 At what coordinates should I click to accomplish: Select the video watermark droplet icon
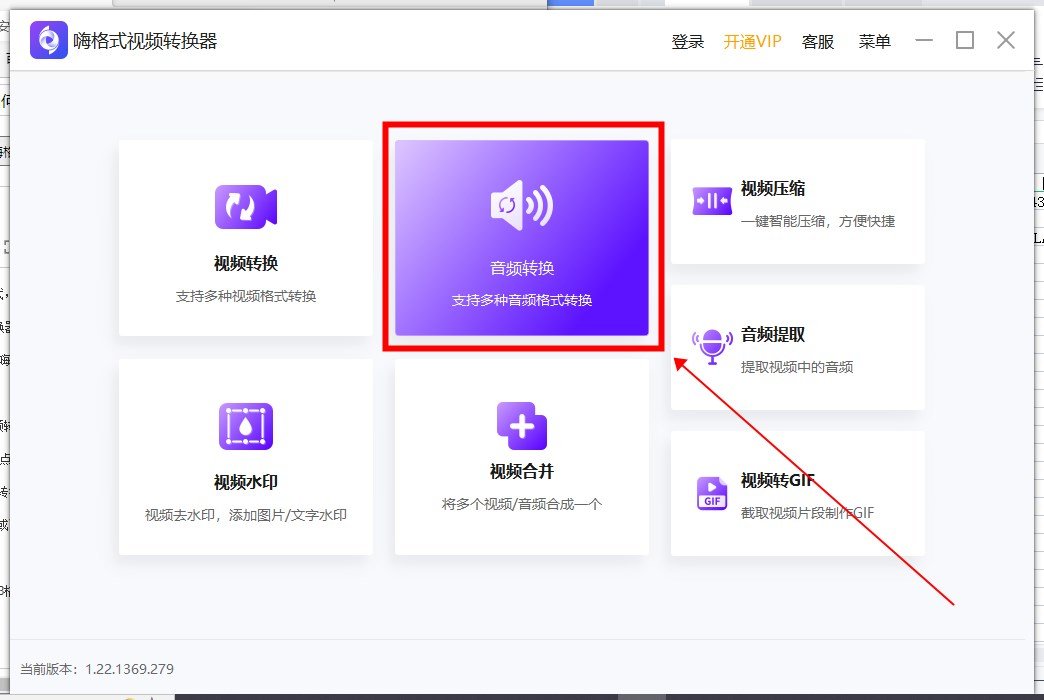244,424
